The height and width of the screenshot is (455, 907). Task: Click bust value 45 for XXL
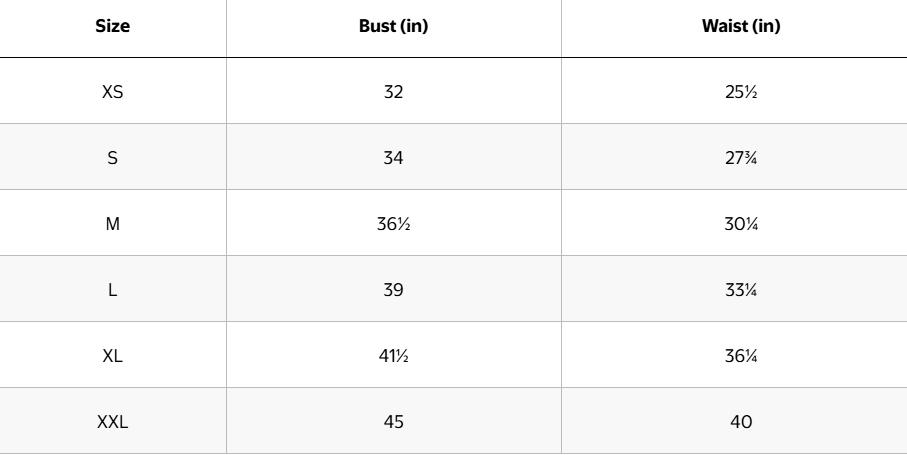click(393, 421)
